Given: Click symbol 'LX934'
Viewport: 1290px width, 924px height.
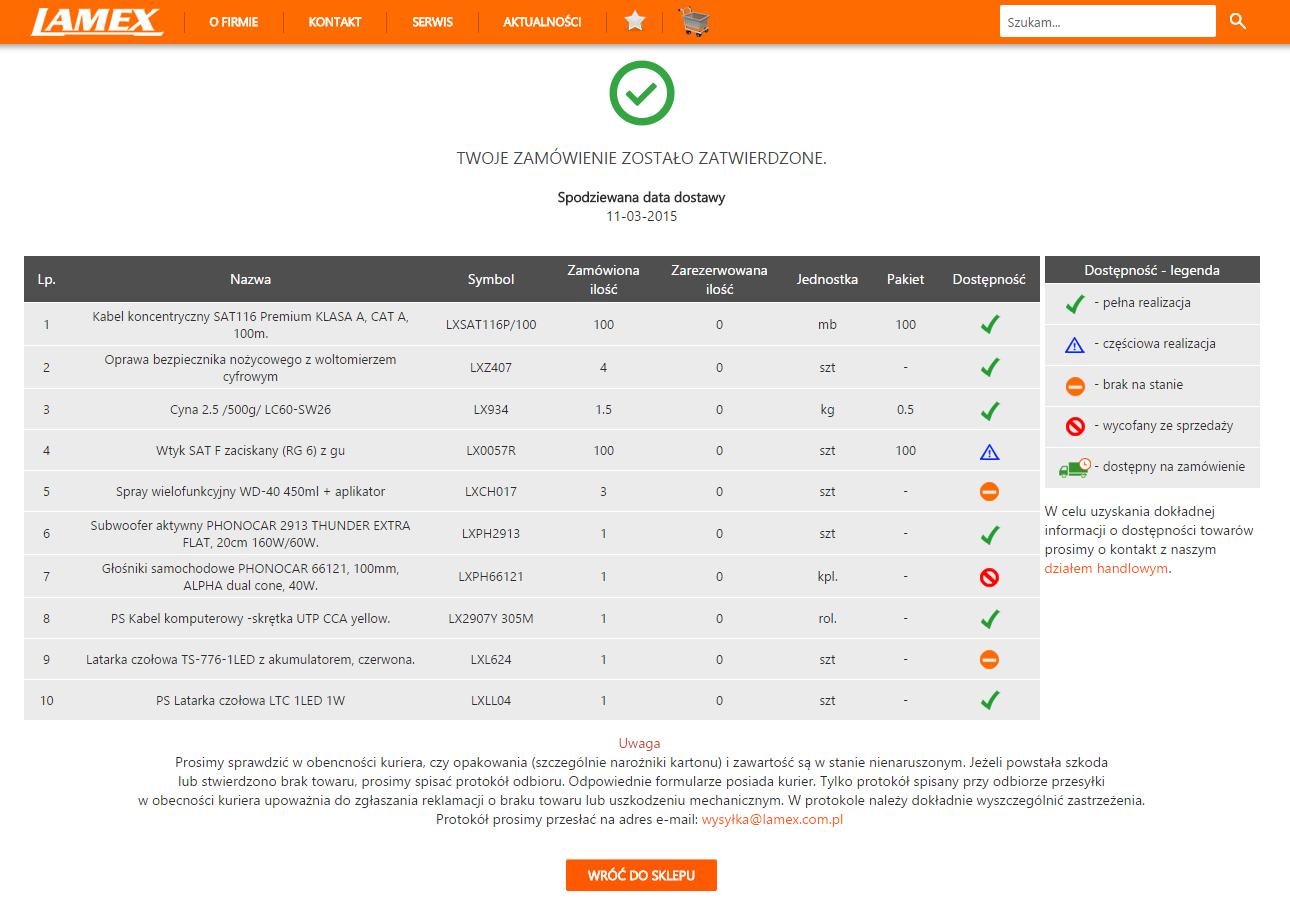Looking at the screenshot, I should (491, 410).
